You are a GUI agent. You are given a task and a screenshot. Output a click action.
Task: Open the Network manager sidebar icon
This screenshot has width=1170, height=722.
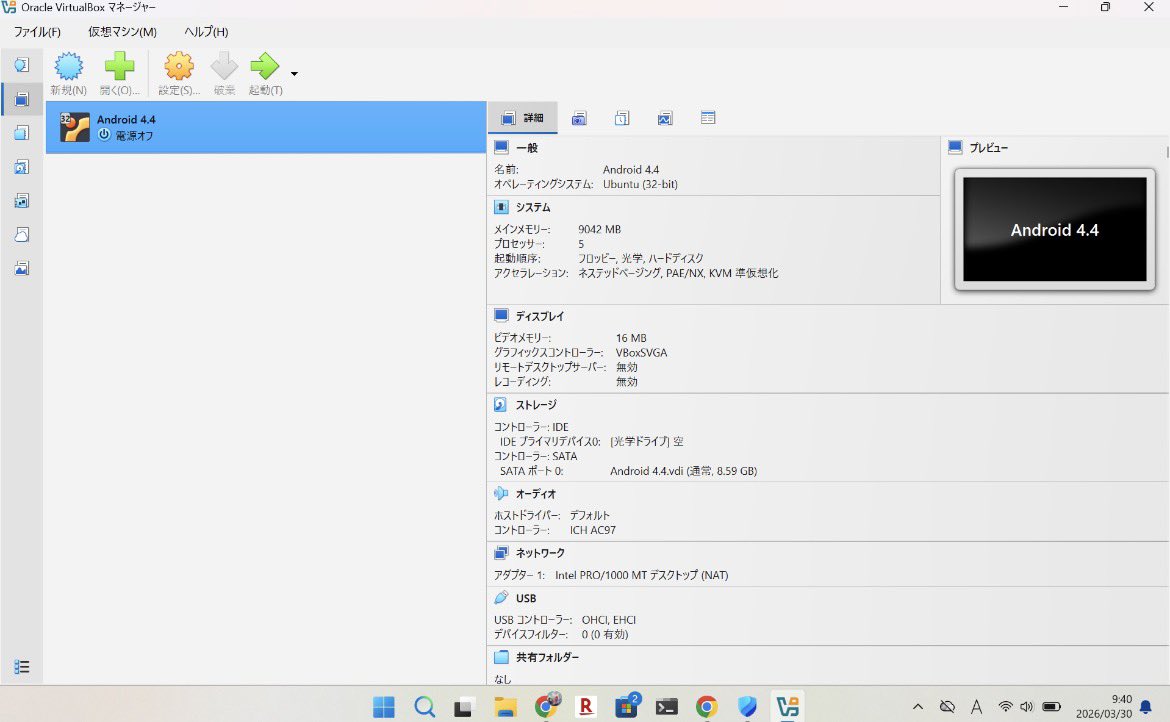tap(22, 201)
